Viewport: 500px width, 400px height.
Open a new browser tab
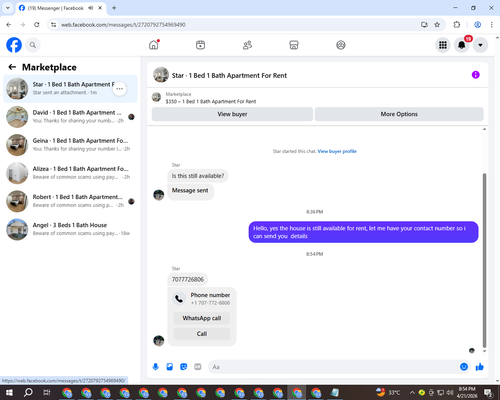tap(114, 8)
